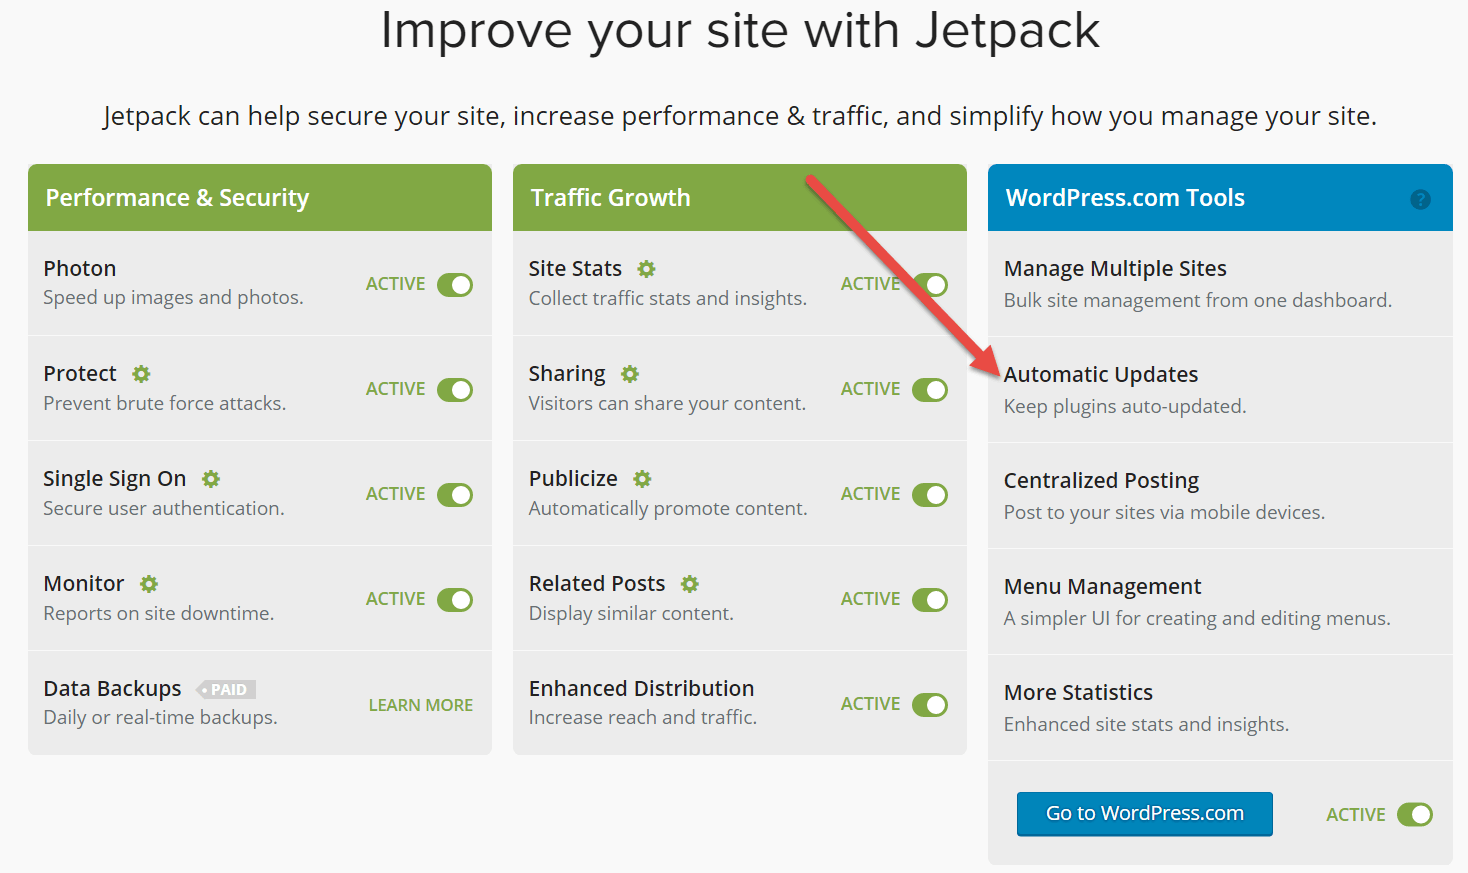
Task: Click the Traffic Growth header
Action: click(x=610, y=198)
